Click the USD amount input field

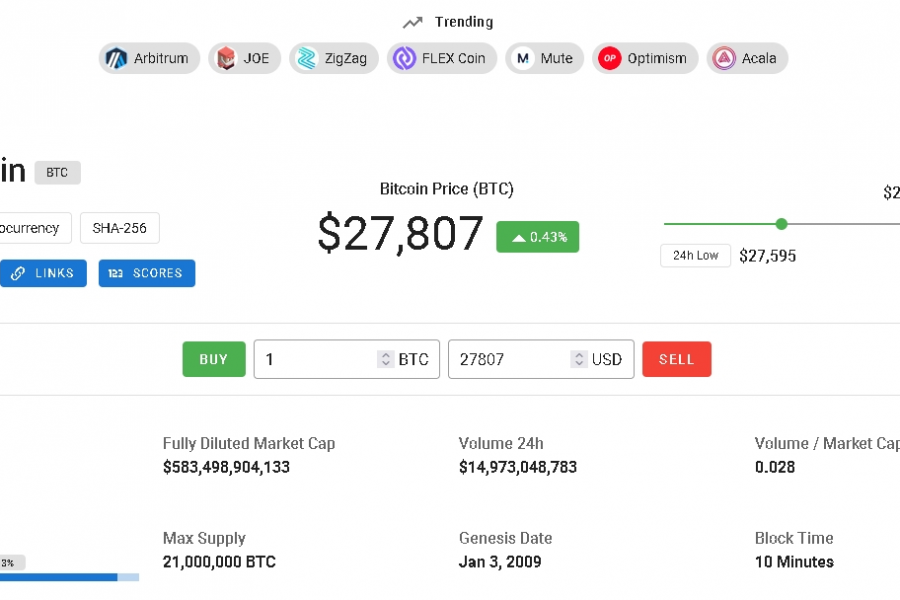coord(508,360)
